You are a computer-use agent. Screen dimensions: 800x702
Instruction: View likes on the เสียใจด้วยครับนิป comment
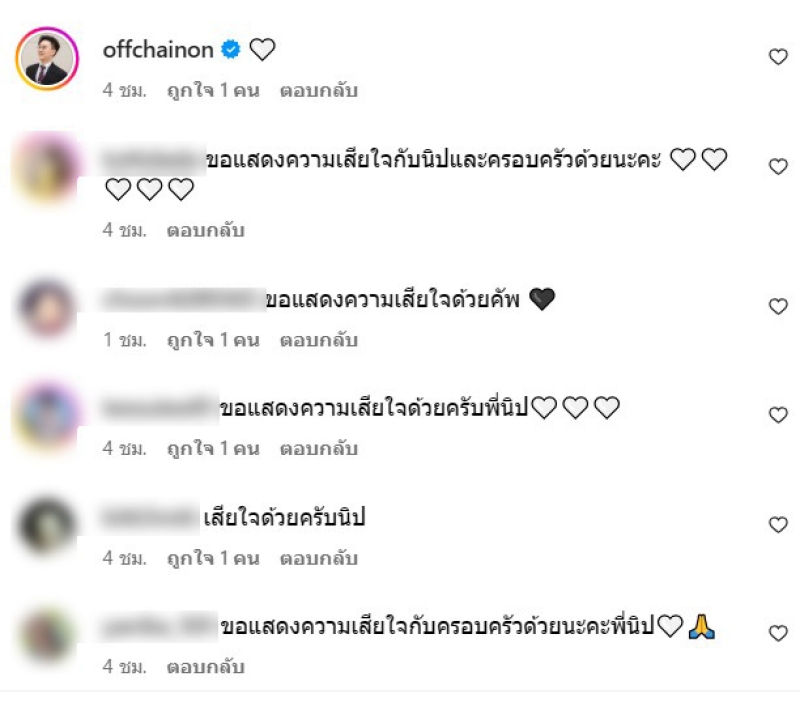(213, 558)
